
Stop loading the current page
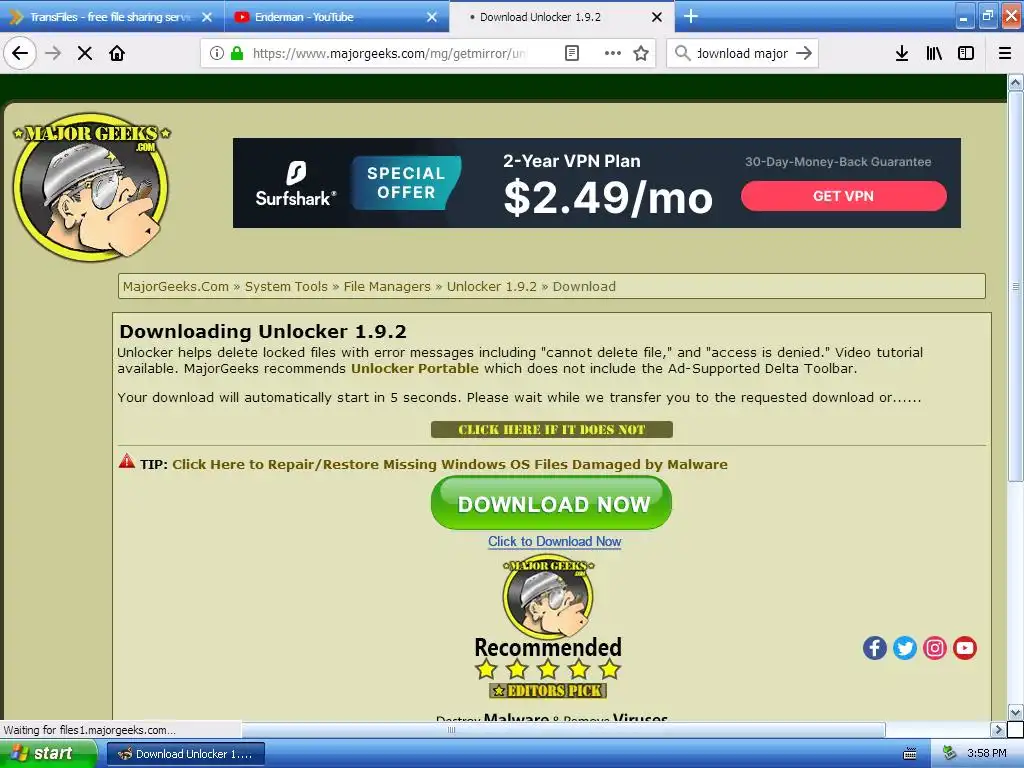pos(85,53)
